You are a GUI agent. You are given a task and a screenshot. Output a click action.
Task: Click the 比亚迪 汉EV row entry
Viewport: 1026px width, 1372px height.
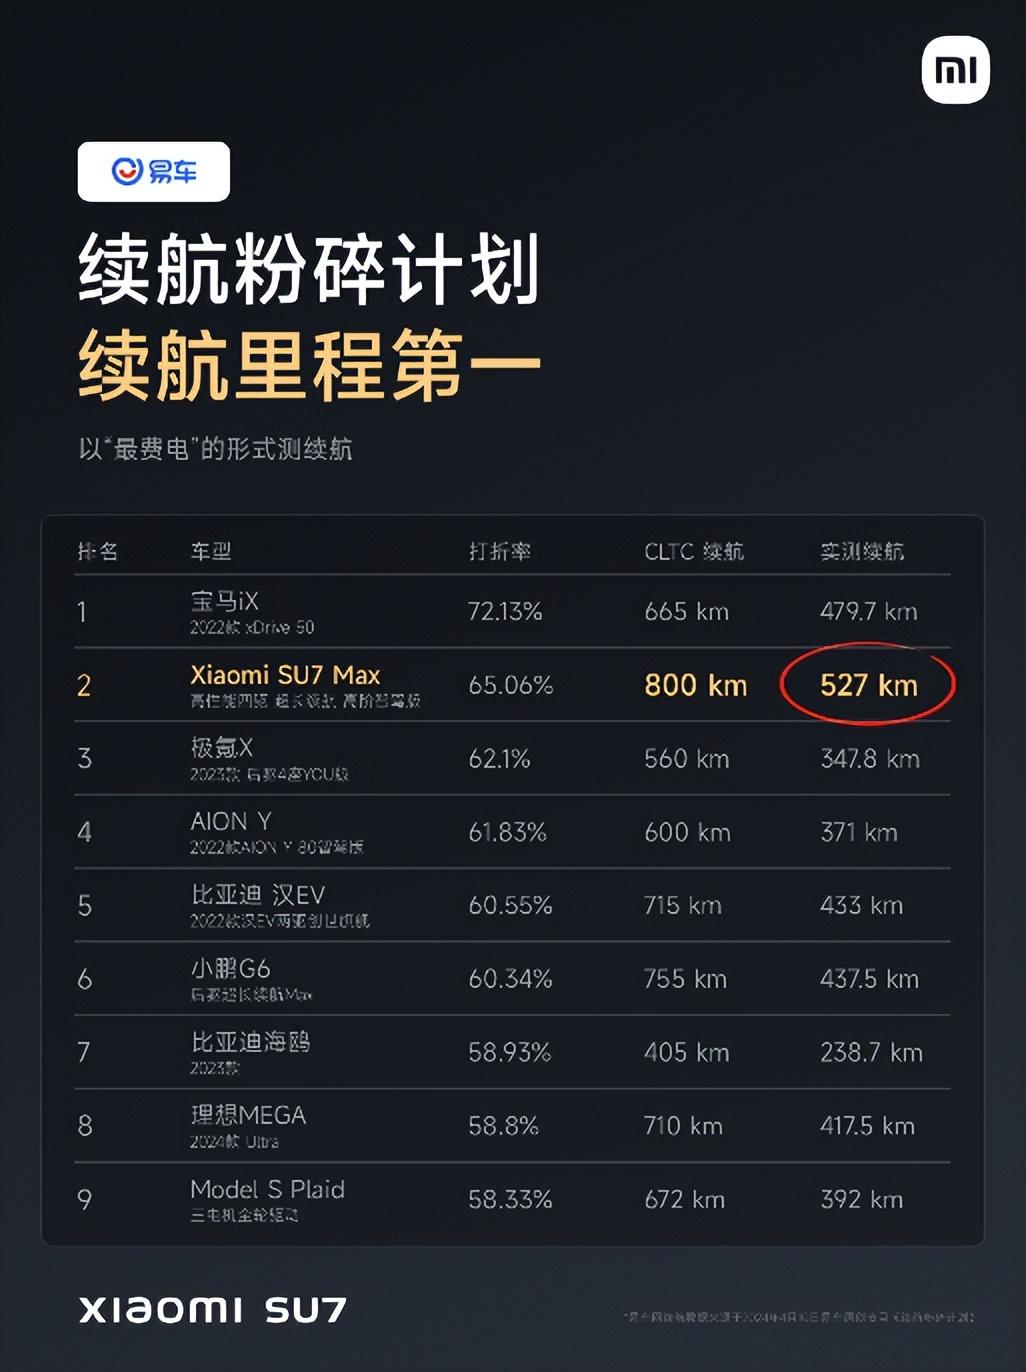[513, 905]
